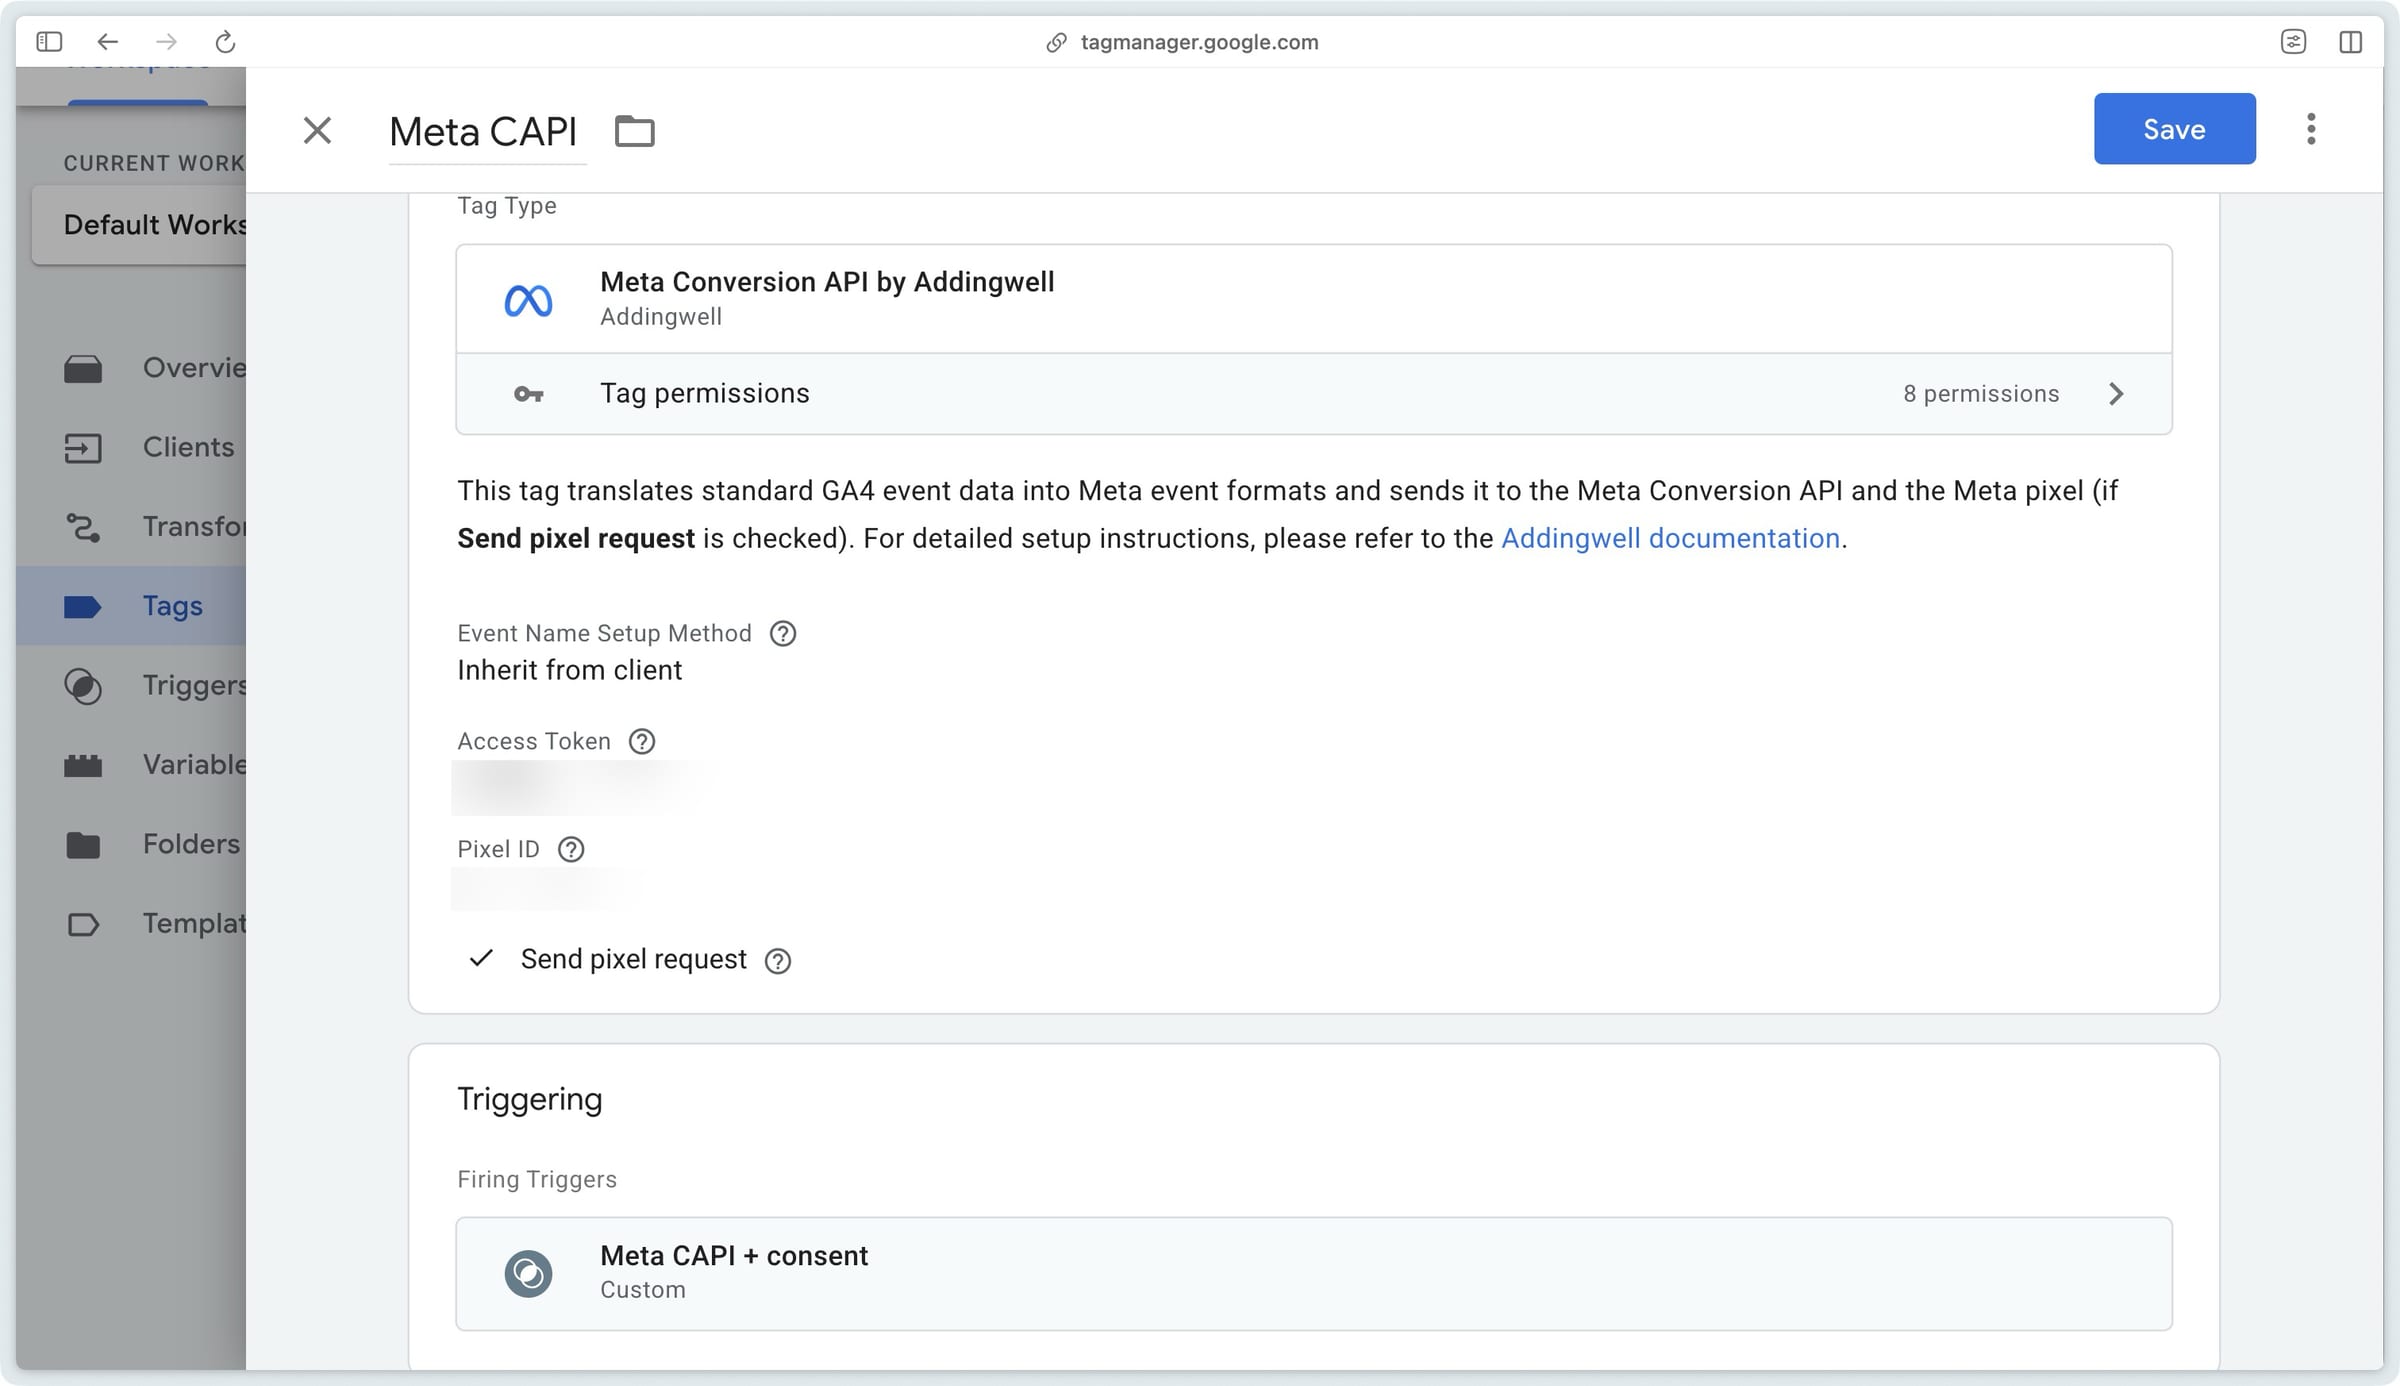This screenshot has height=1386, width=2400.
Task: Go forward in the browser
Action: point(167,42)
